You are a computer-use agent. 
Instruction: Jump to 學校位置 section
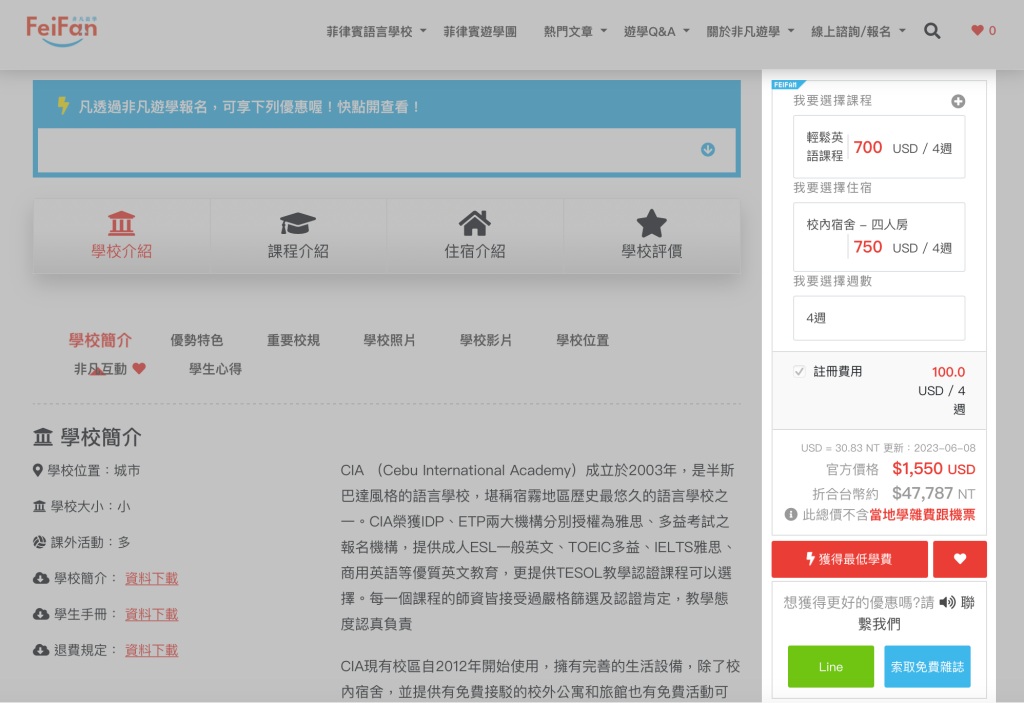(583, 340)
